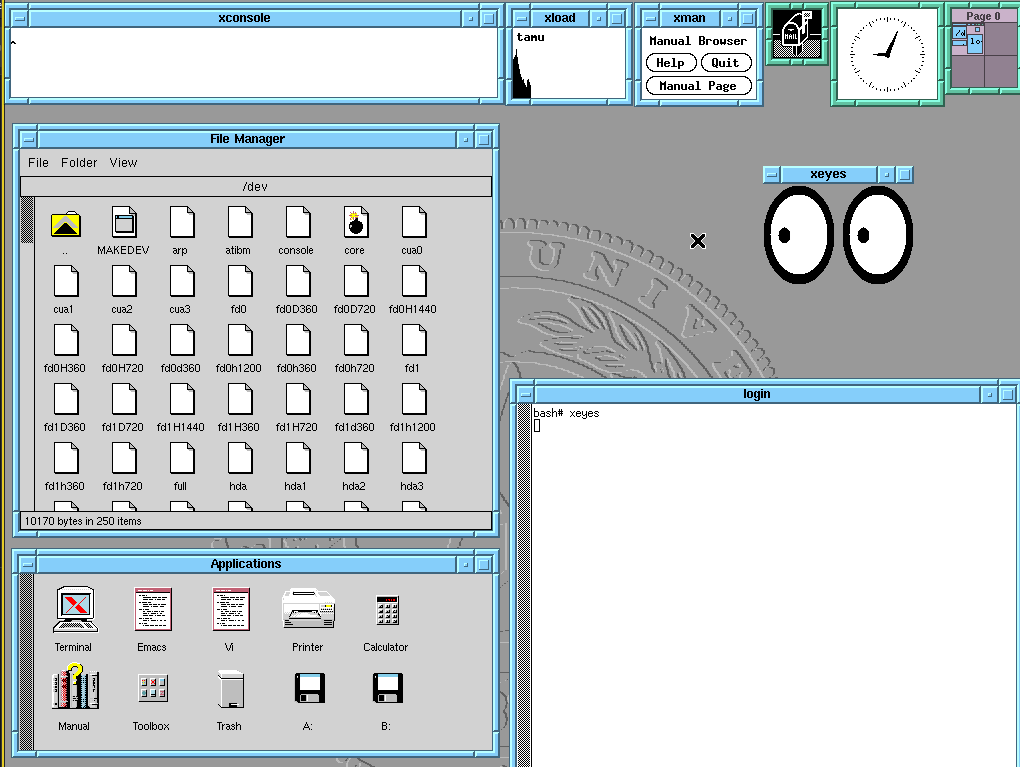Click the File Manager vertical scrollbar thumb
The height and width of the screenshot is (767, 1020).
(27, 220)
